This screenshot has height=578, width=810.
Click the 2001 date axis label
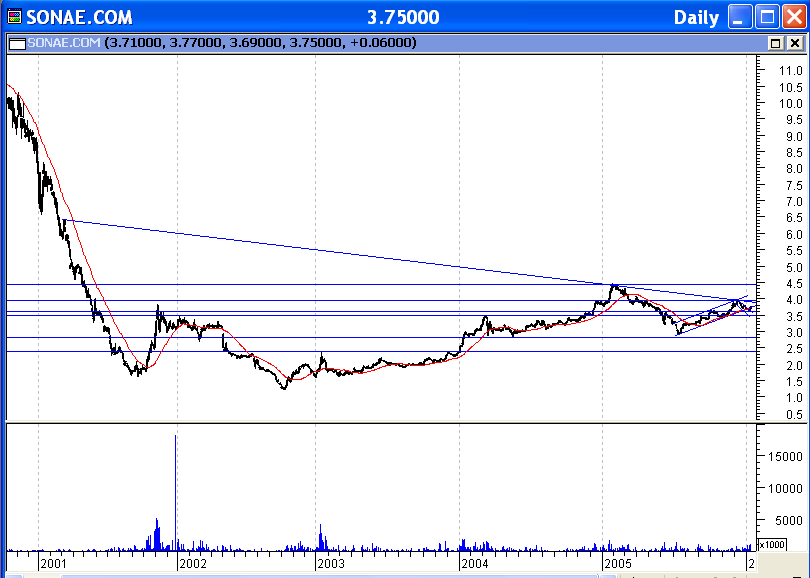pos(54,563)
